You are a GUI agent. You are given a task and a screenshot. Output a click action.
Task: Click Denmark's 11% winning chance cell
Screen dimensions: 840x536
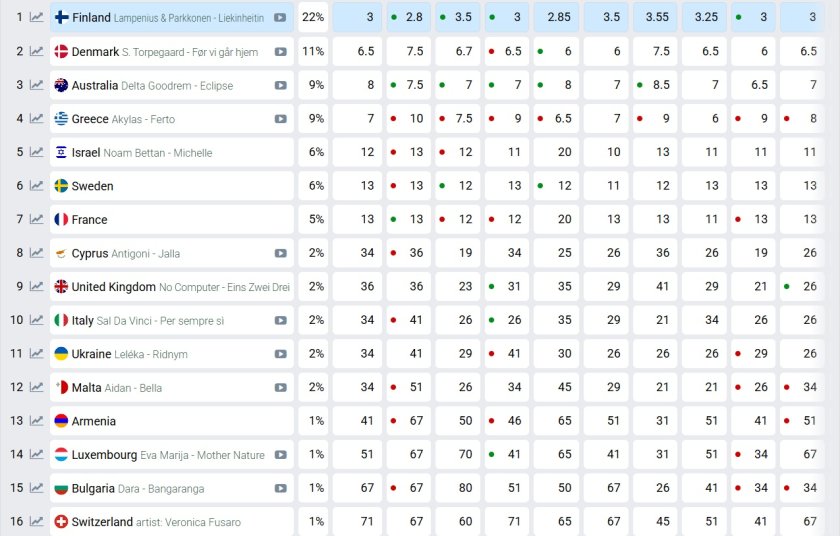click(313, 51)
